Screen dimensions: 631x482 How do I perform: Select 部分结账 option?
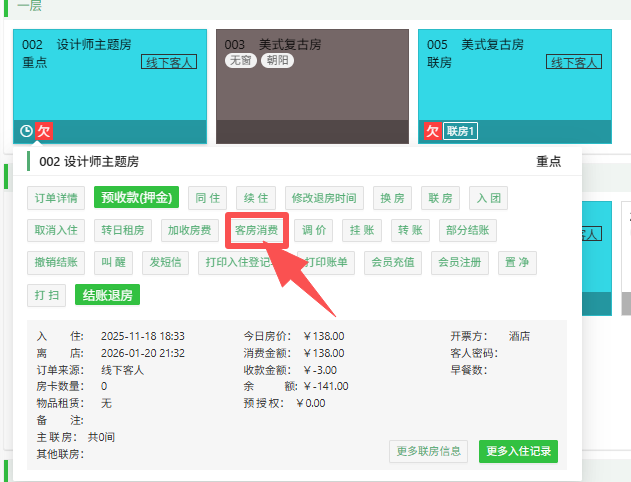point(467,230)
